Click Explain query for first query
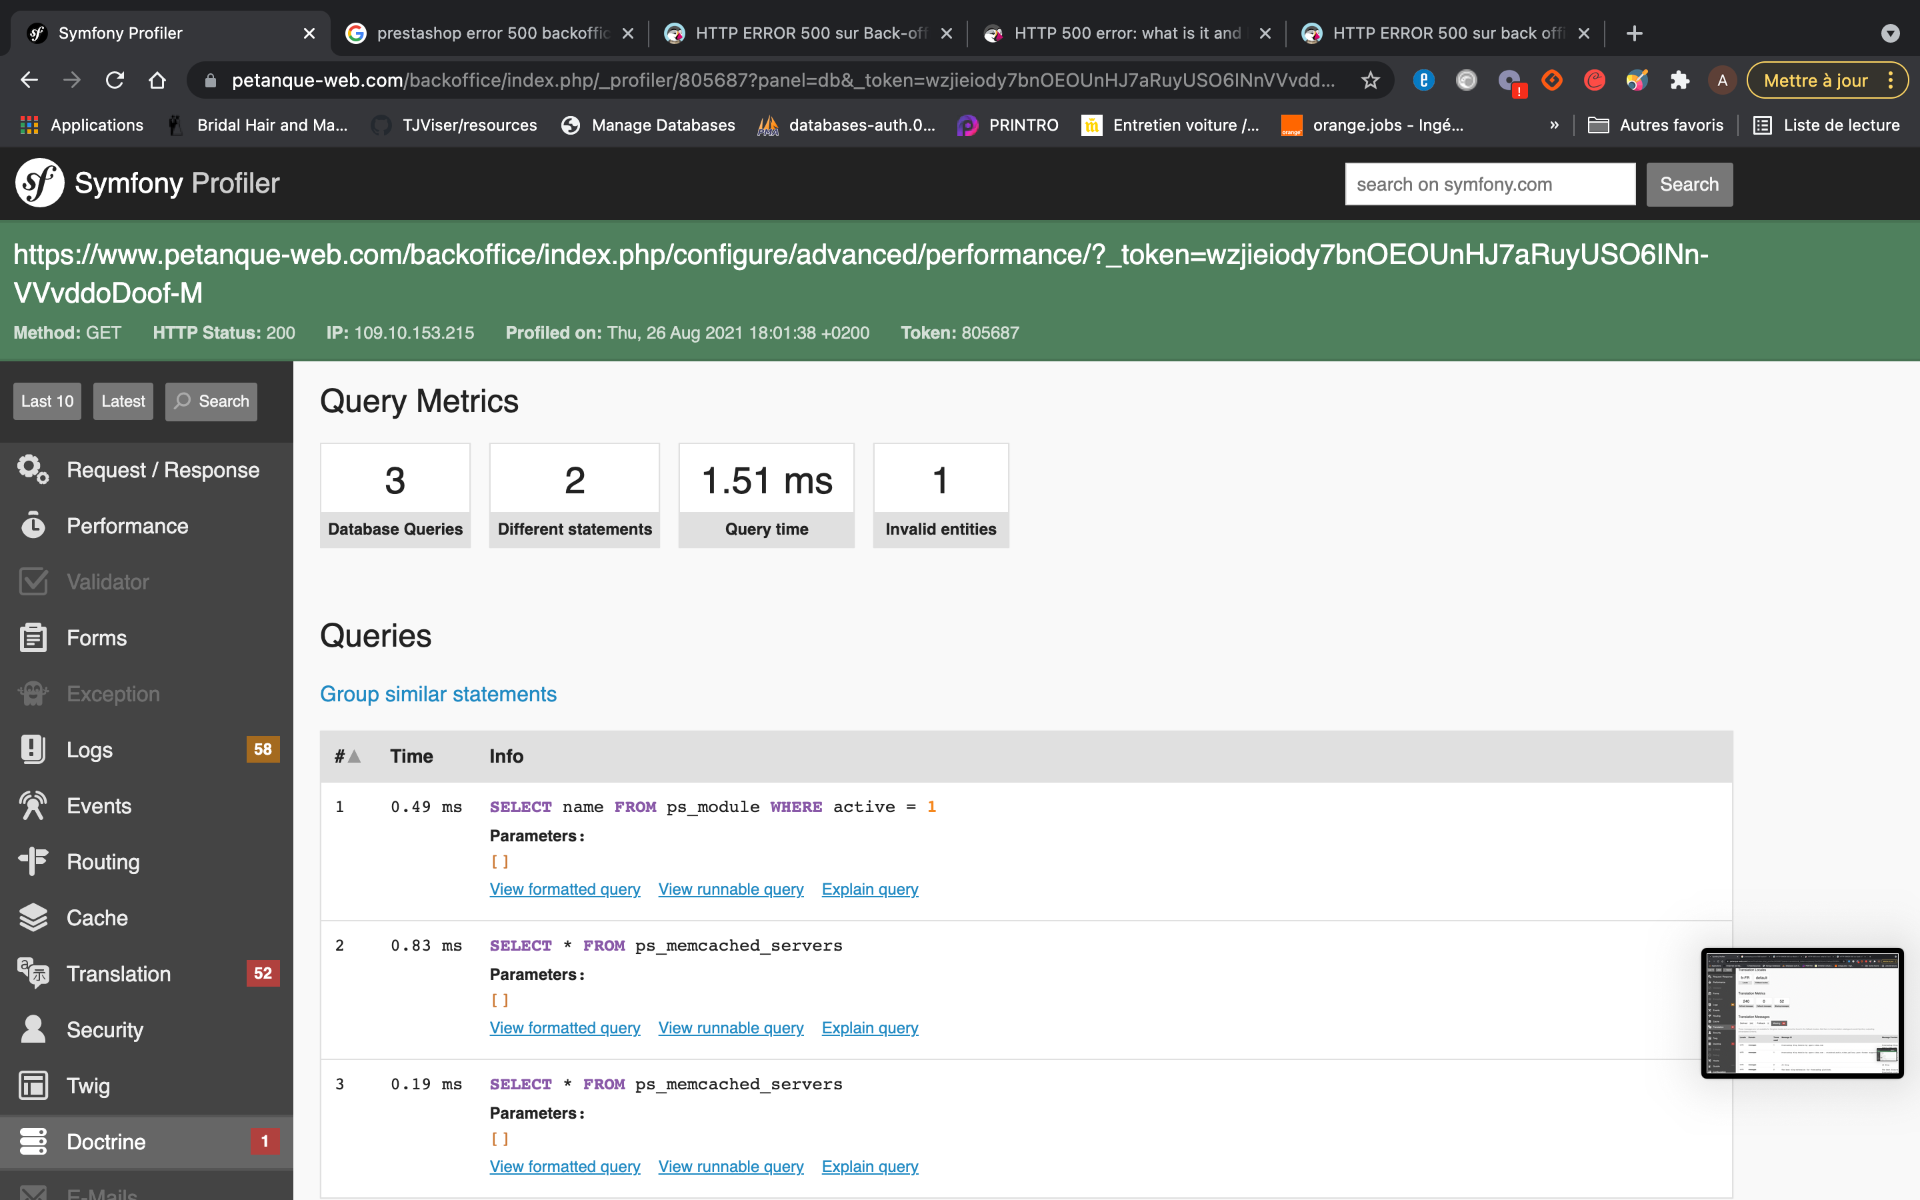This screenshot has width=1920, height=1200. point(869,889)
